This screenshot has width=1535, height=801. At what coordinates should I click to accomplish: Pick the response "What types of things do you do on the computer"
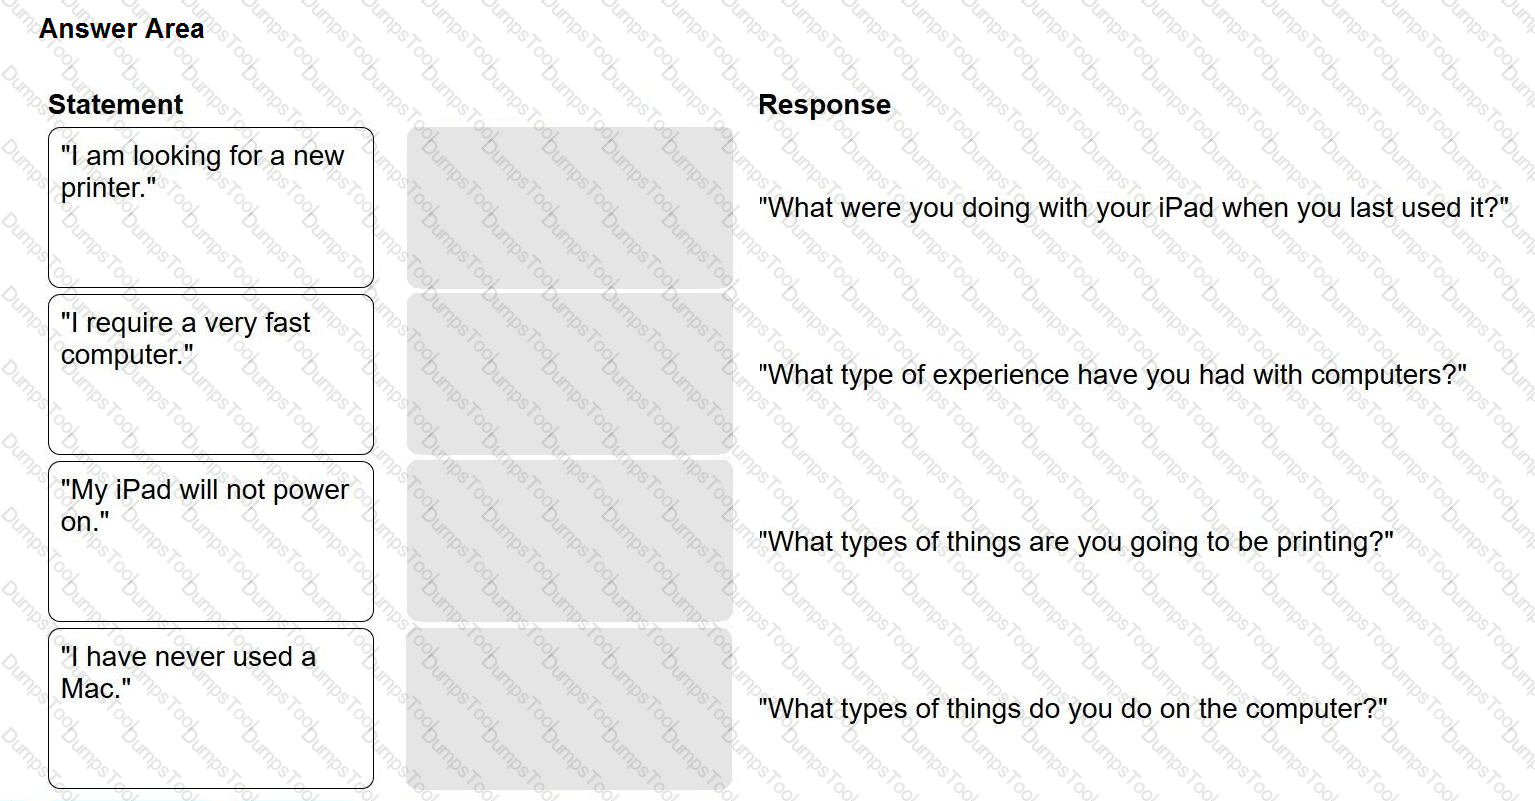pos(1072,709)
